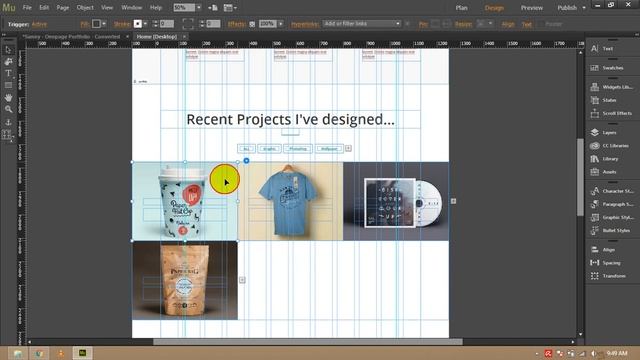Switch to Preview mode
This screenshot has height=360, width=640.
pyautogui.click(x=531, y=8)
